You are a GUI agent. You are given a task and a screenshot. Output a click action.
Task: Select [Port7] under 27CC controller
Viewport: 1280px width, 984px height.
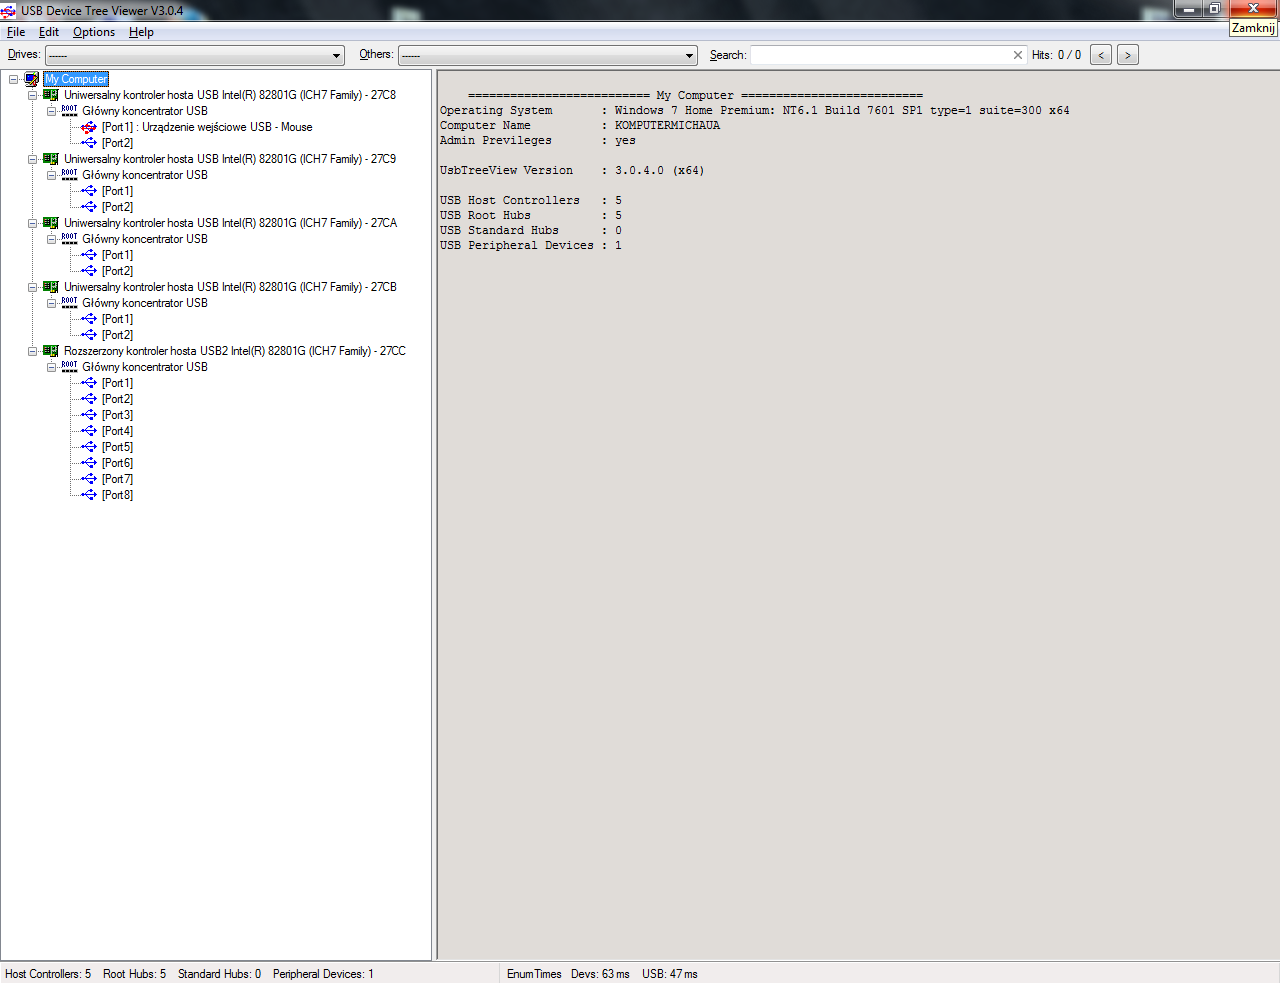click(117, 479)
